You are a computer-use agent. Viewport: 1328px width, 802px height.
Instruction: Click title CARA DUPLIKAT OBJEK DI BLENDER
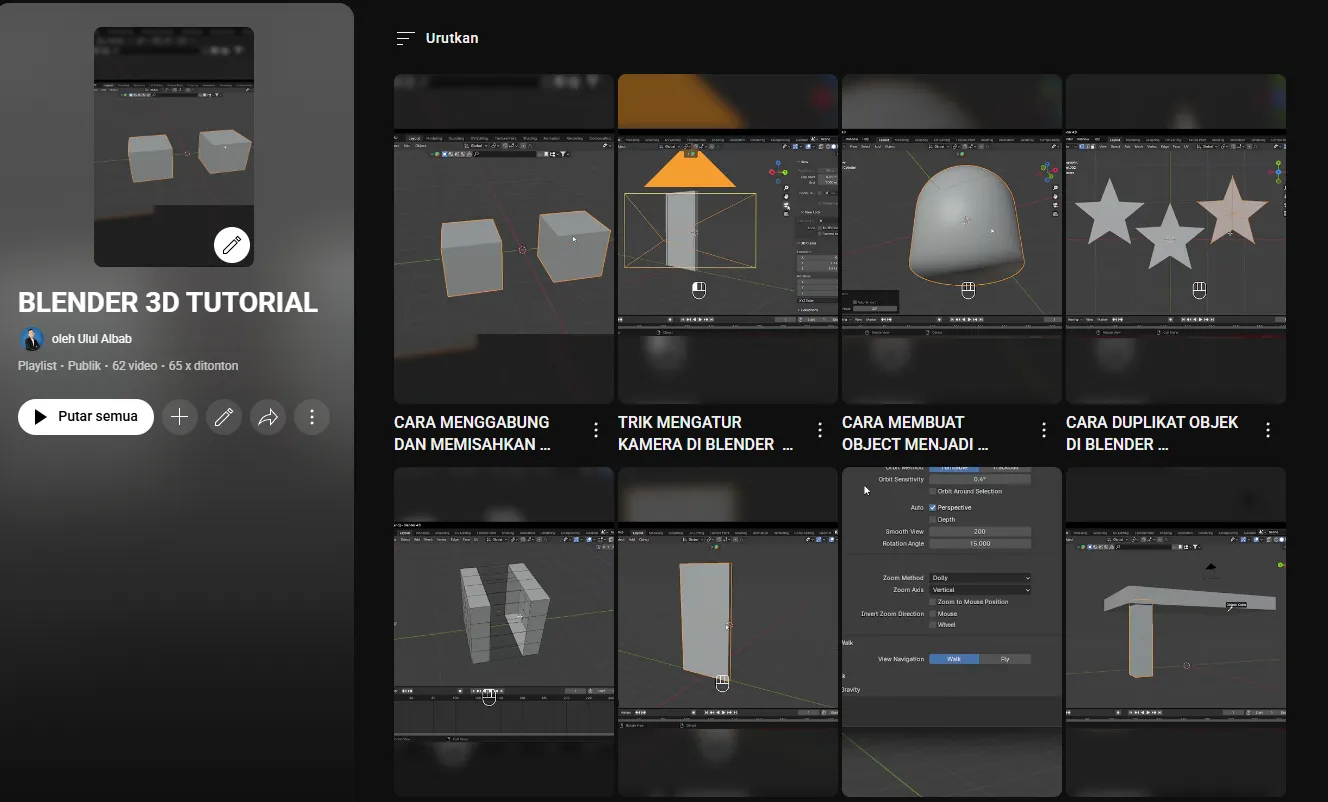(x=1153, y=433)
